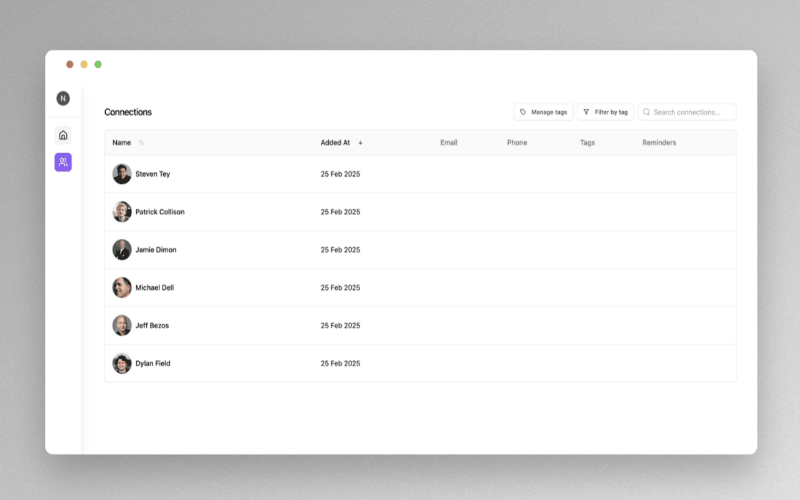Sort by the Name column header
The width and height of the screenshot is (800, 500).
click(x=122, y=143)
